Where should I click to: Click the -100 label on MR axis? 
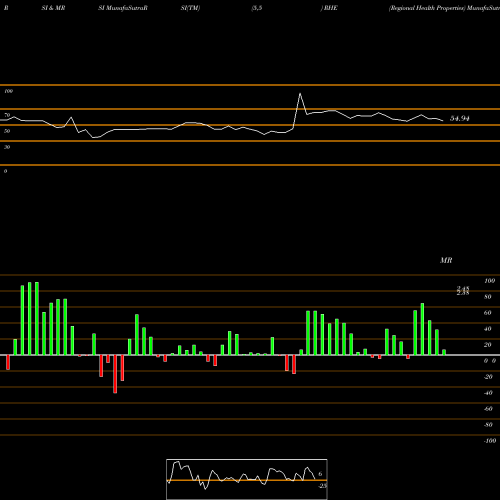point(490,441)
